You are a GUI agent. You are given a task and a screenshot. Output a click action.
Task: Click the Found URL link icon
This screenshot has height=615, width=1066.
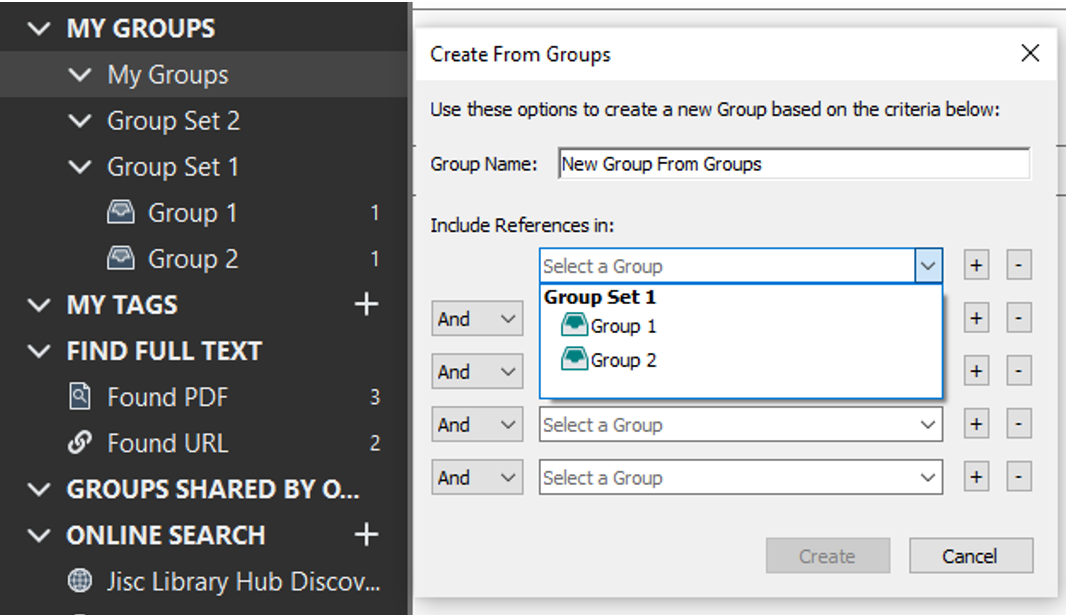pos(80,443)
